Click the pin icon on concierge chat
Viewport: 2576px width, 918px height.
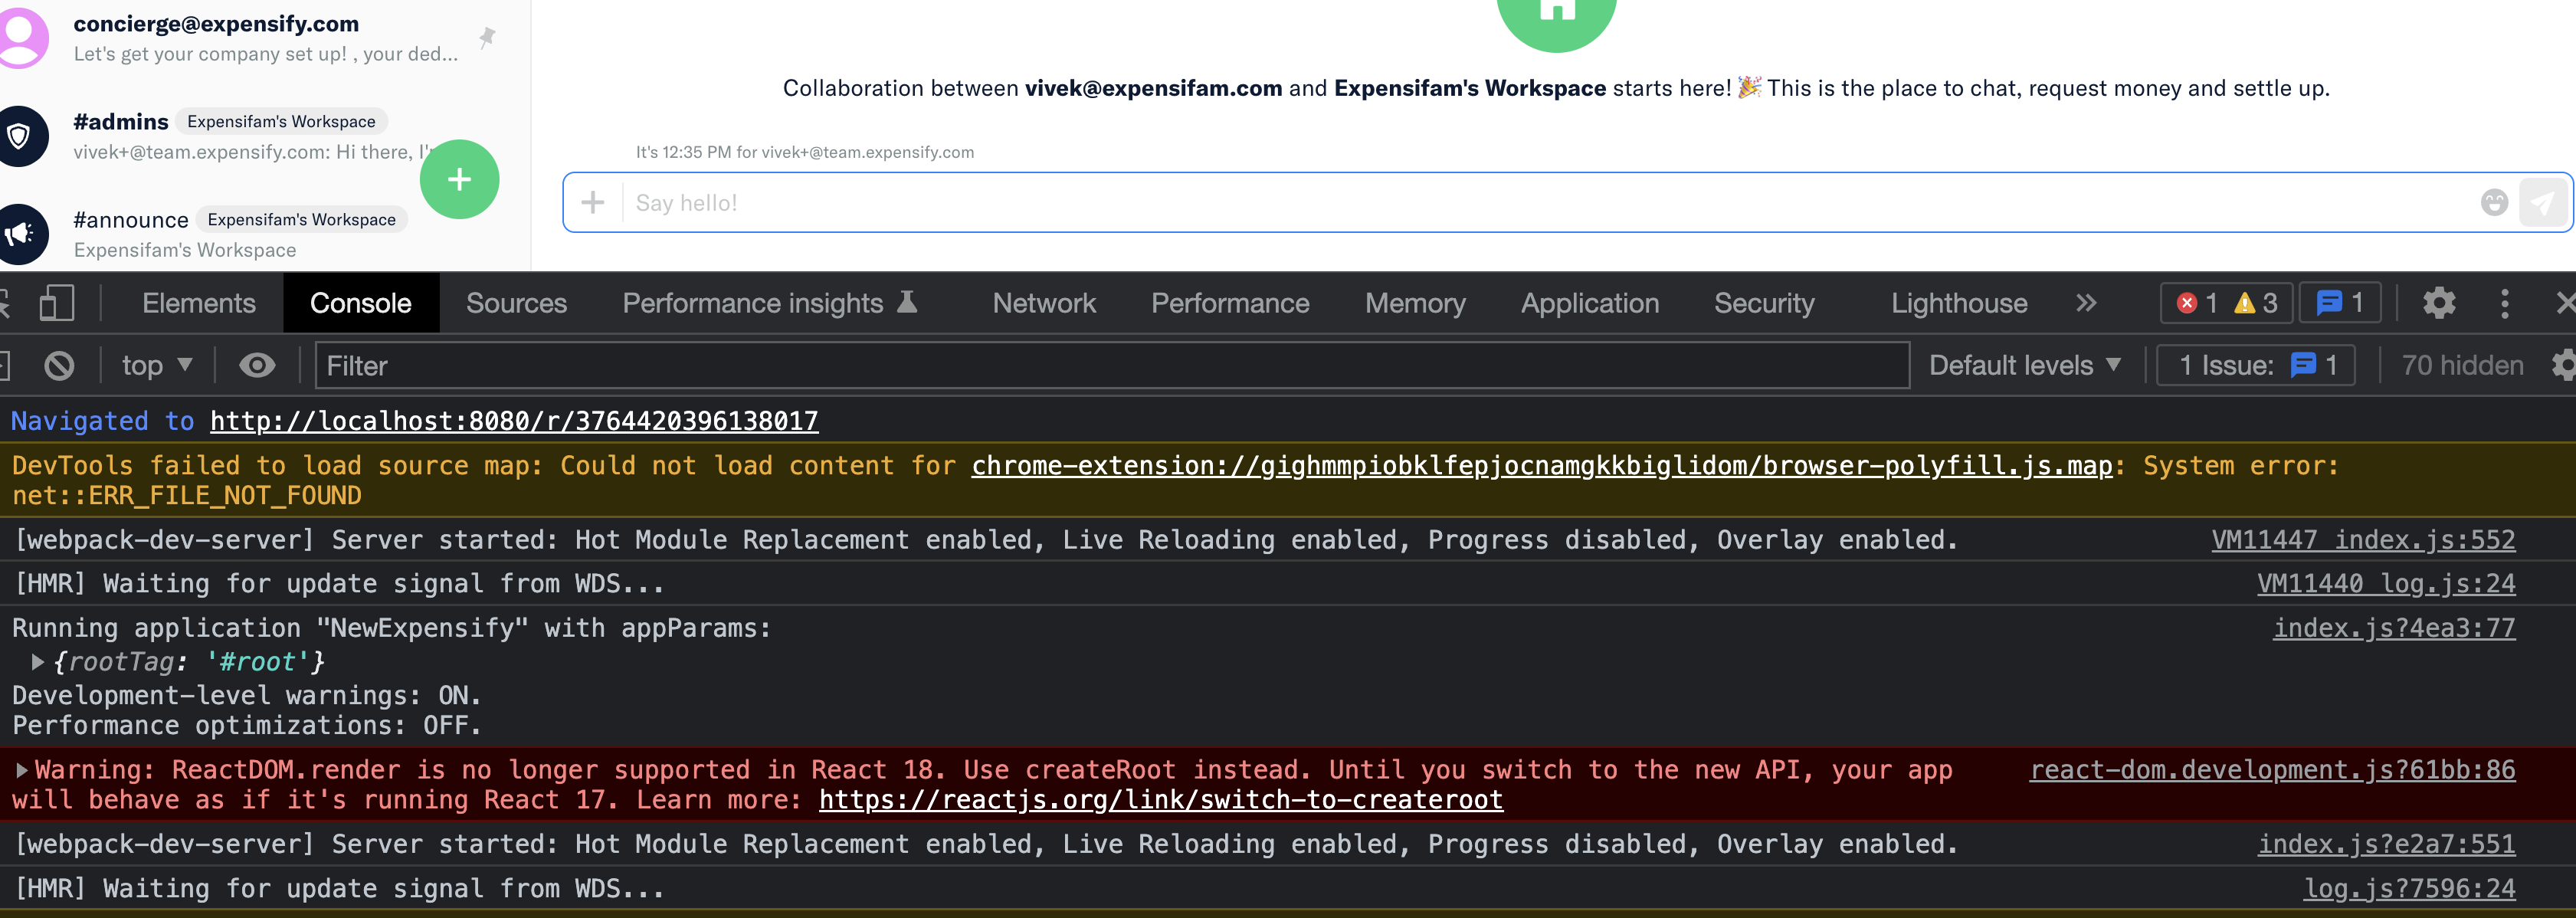(487, 38)
